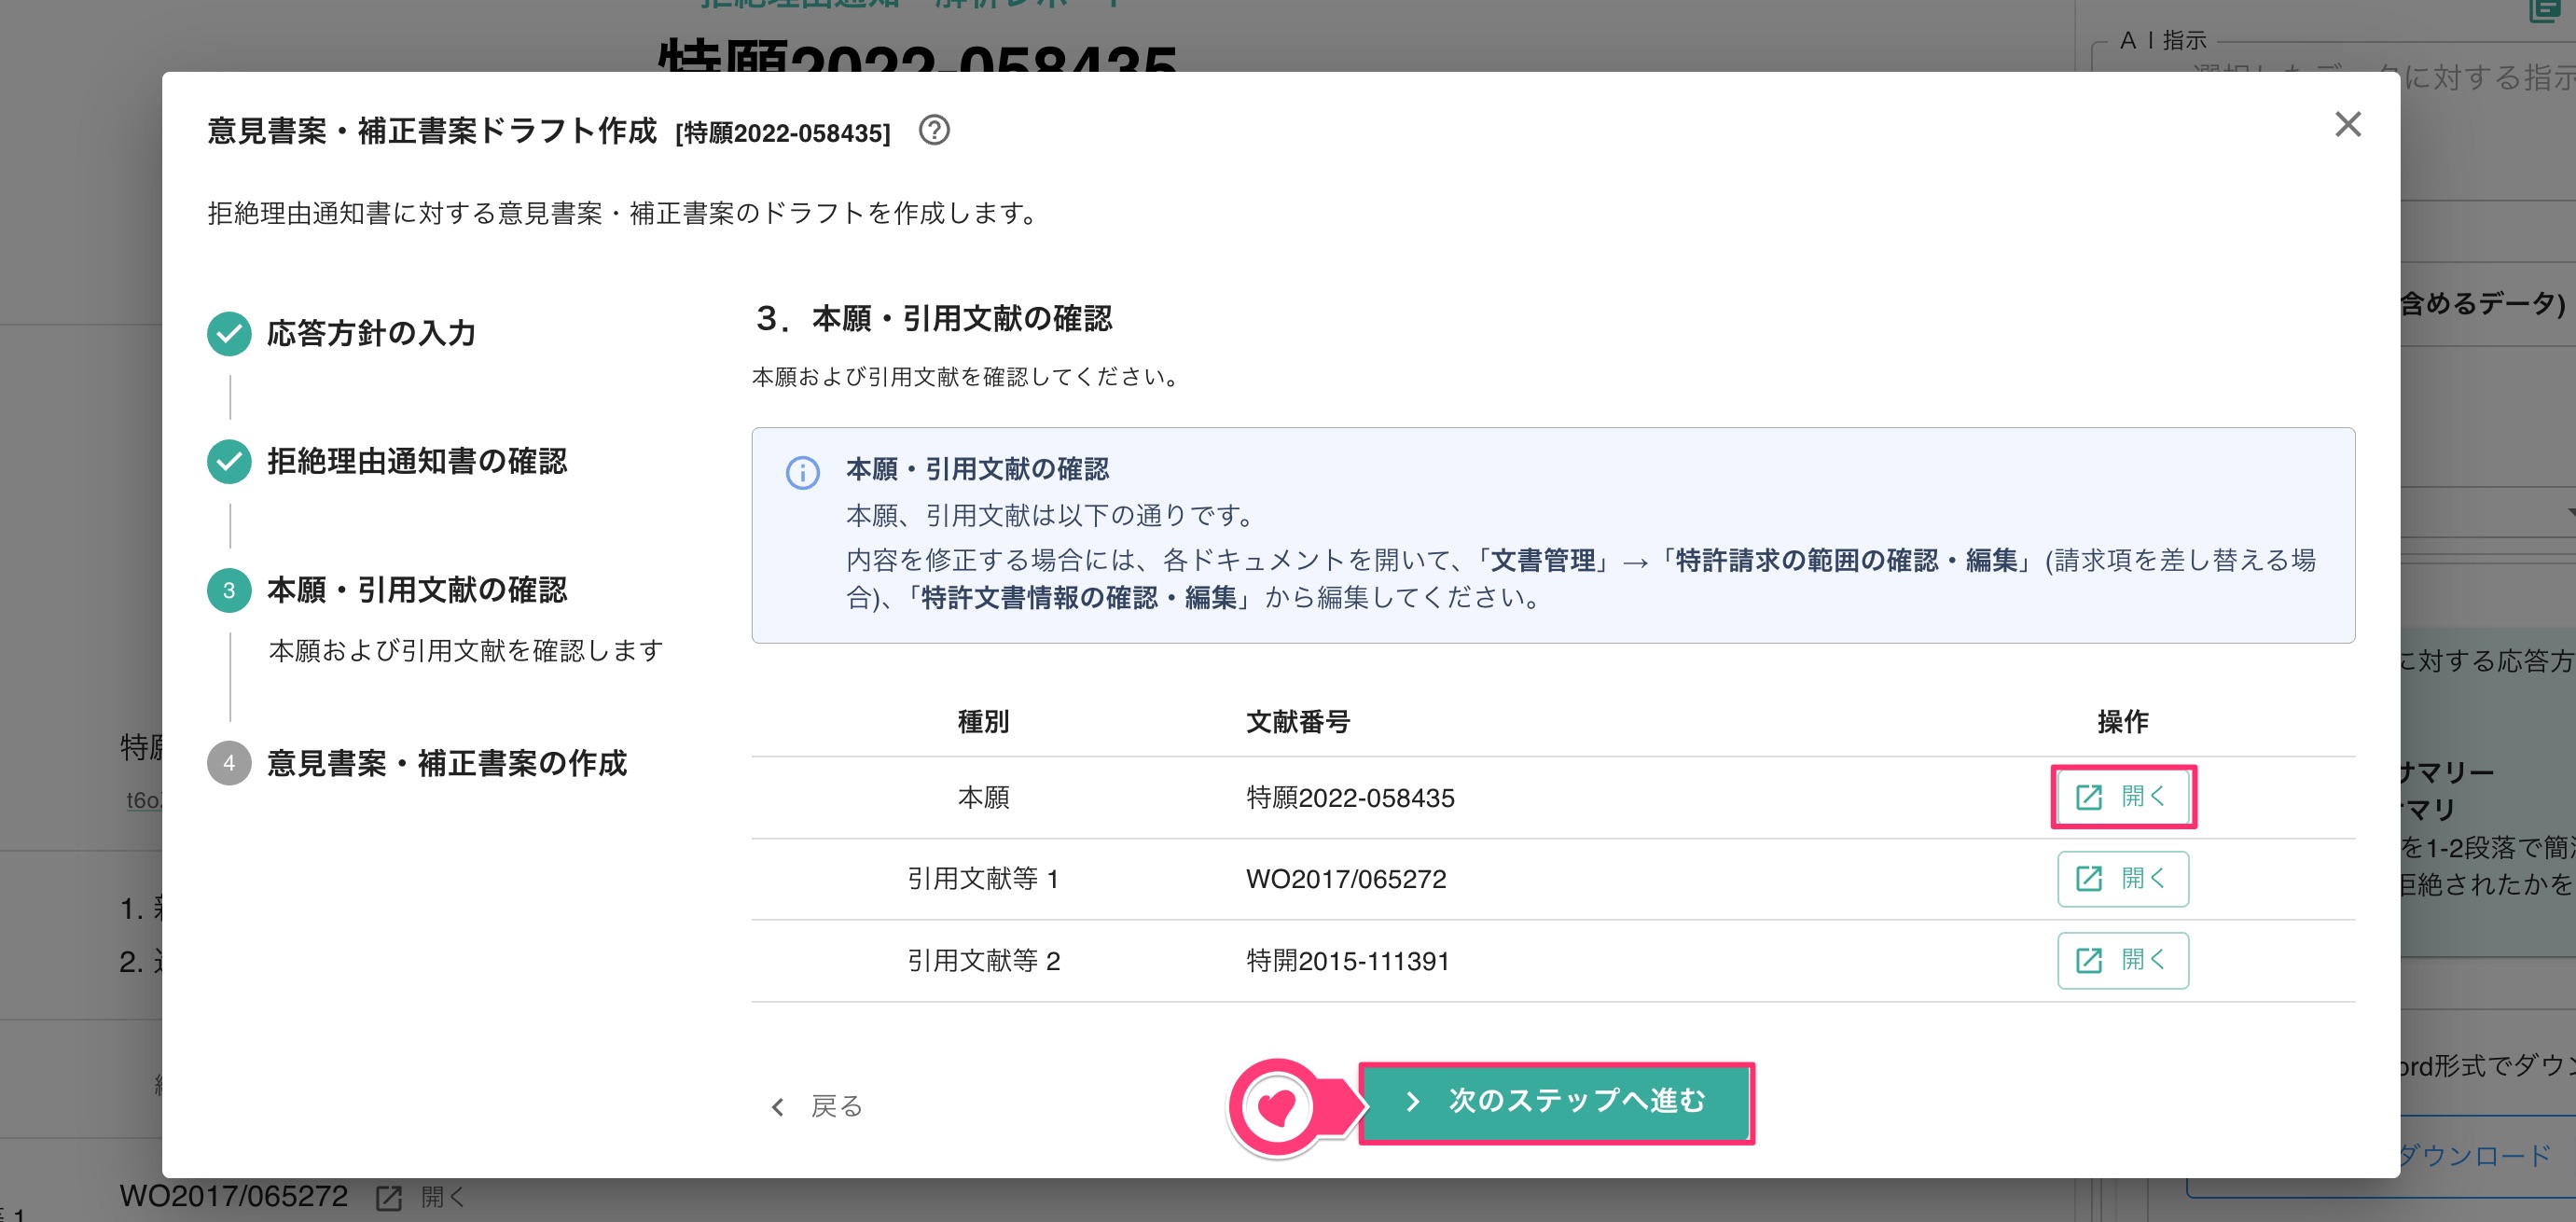Close the draft creation dialog

2347,124
